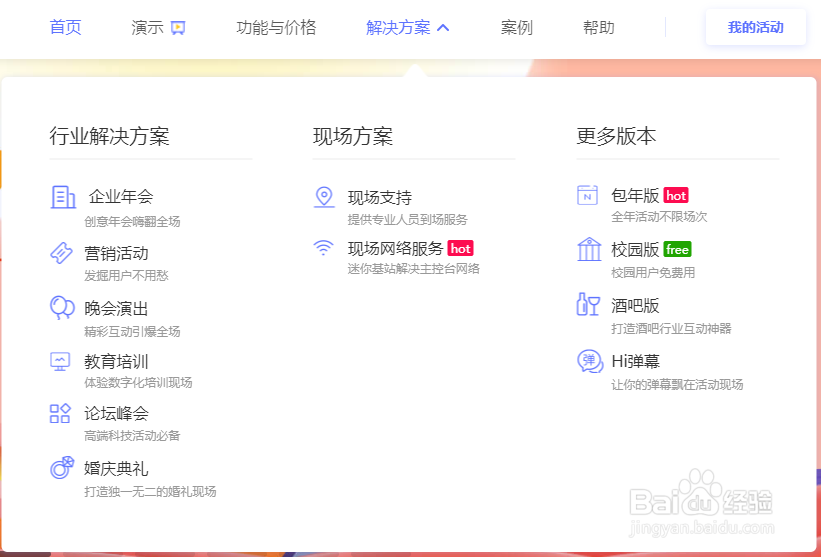The height and width of the screenshot is (557, 821).
Task: Click the hot badge next to 现场网络服务
Action: (461, 248)
